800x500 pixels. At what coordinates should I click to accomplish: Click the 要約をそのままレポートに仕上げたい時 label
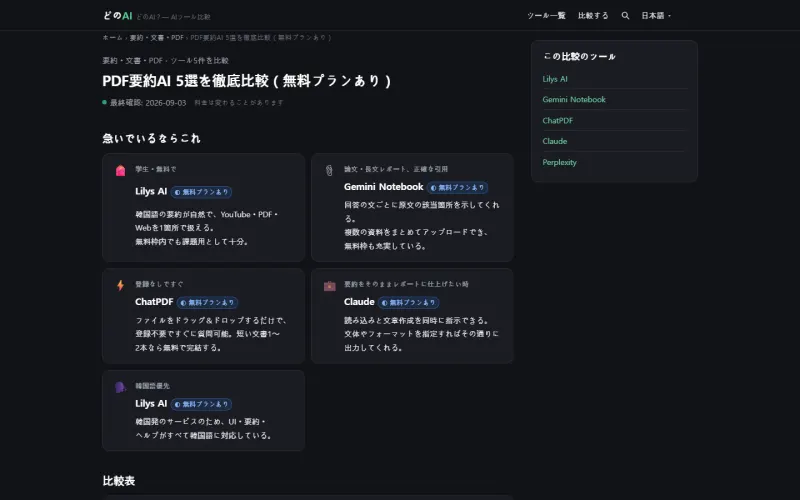pyautogui.click(x=406, y=284)
